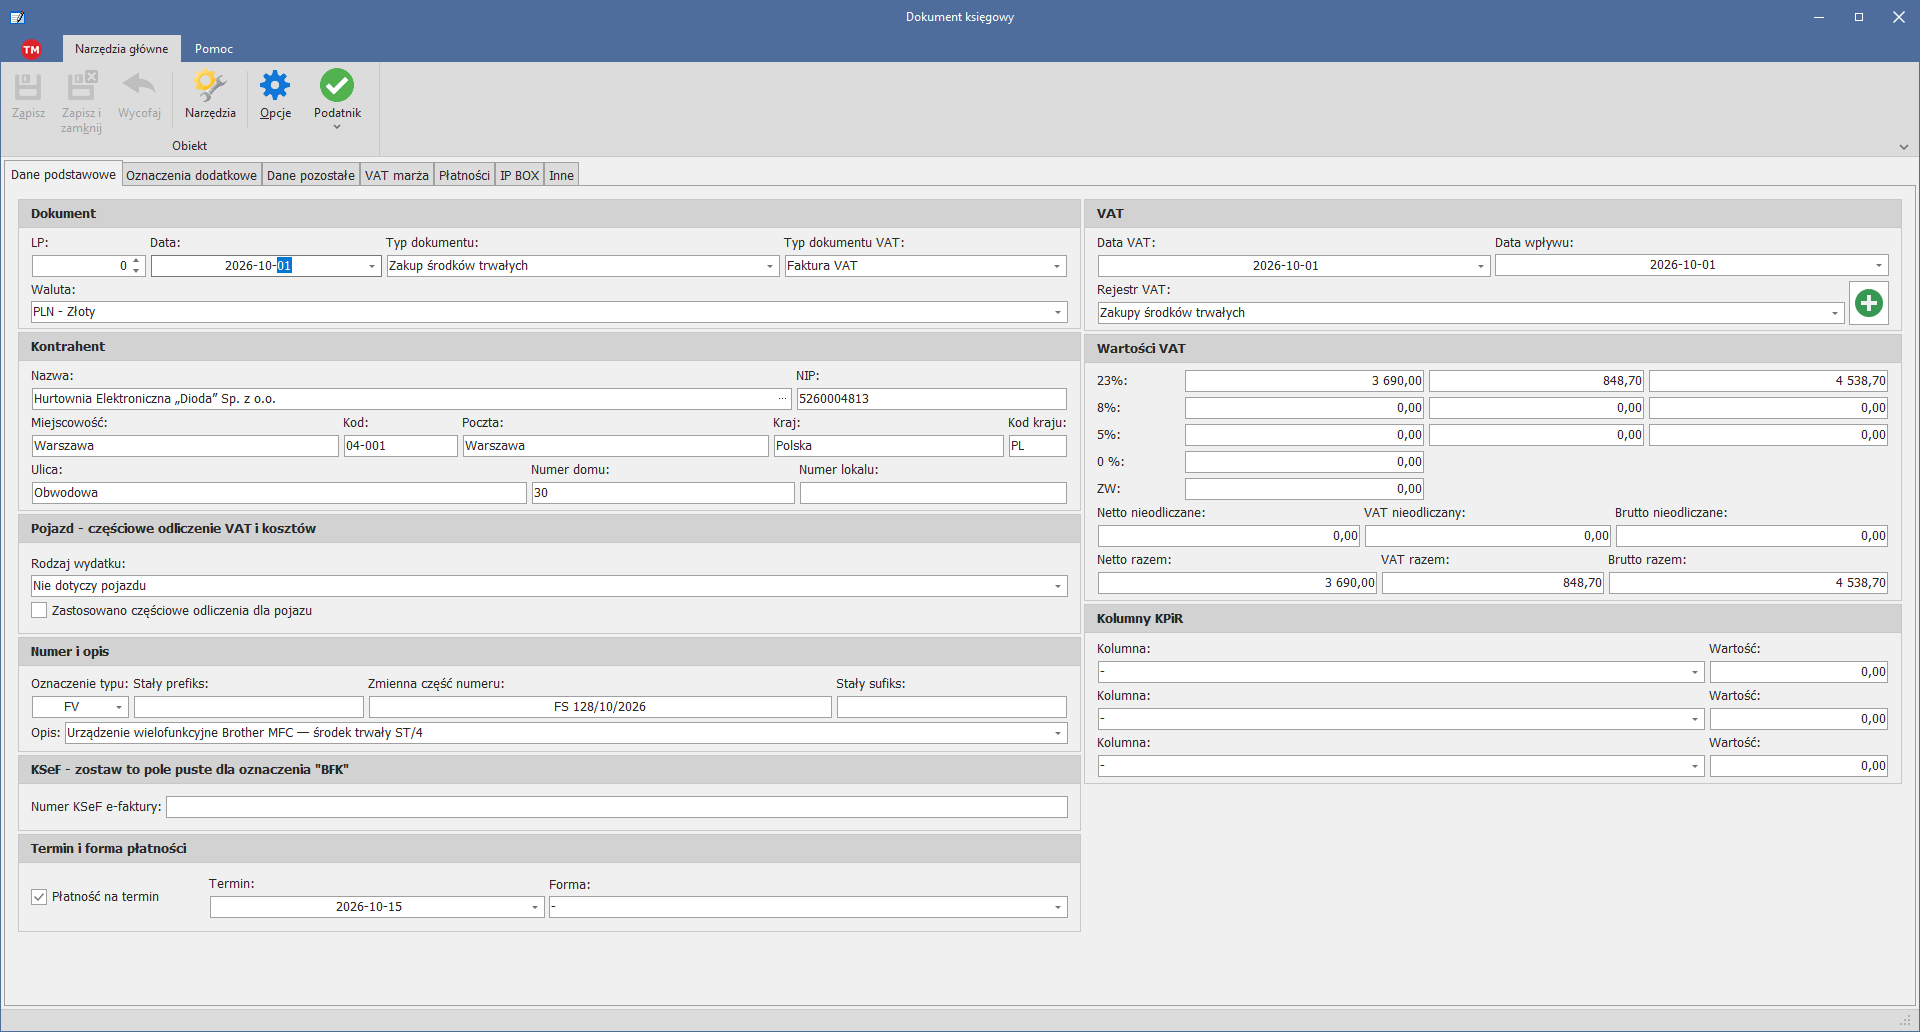The width and height of the screenshot is (1920, 1032).
Task: Click the NIP input field
Action: pos(931,399)
